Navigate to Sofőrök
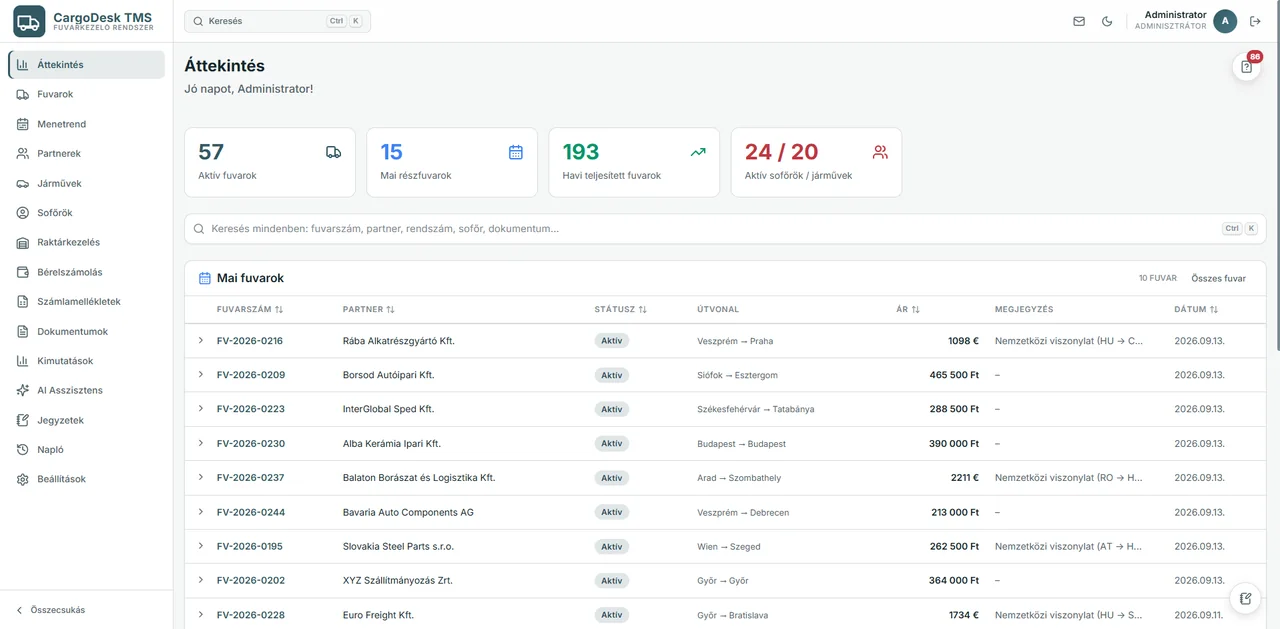 [x=86, y=213]
